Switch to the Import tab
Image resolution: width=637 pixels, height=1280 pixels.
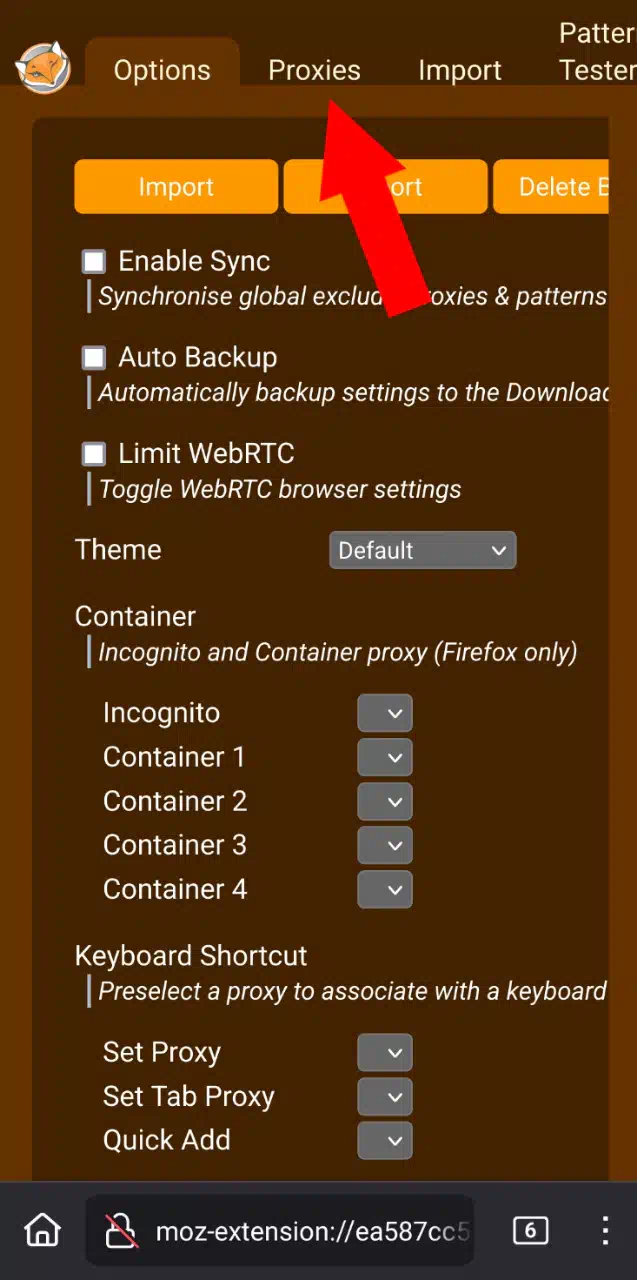point(460,70)
